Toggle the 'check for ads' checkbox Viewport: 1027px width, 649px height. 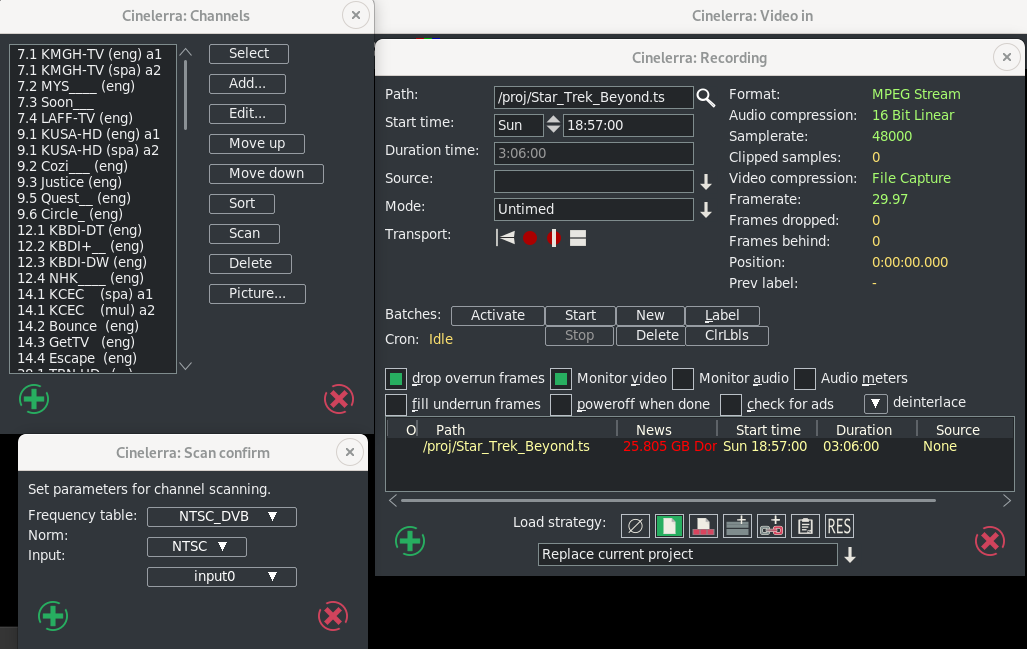pos(731,405)
